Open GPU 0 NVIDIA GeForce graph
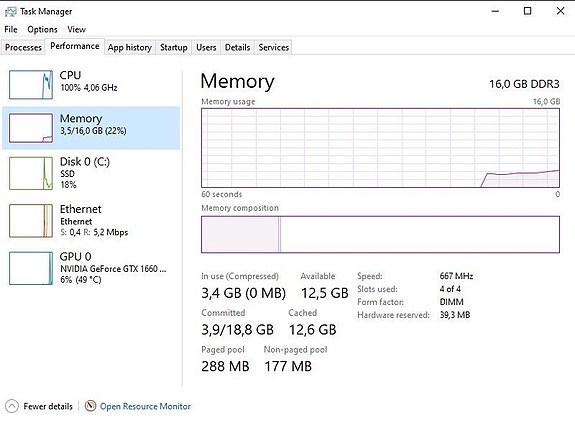Image resolution: width=575 pixels, height=423 pixels. pos(31,268)
